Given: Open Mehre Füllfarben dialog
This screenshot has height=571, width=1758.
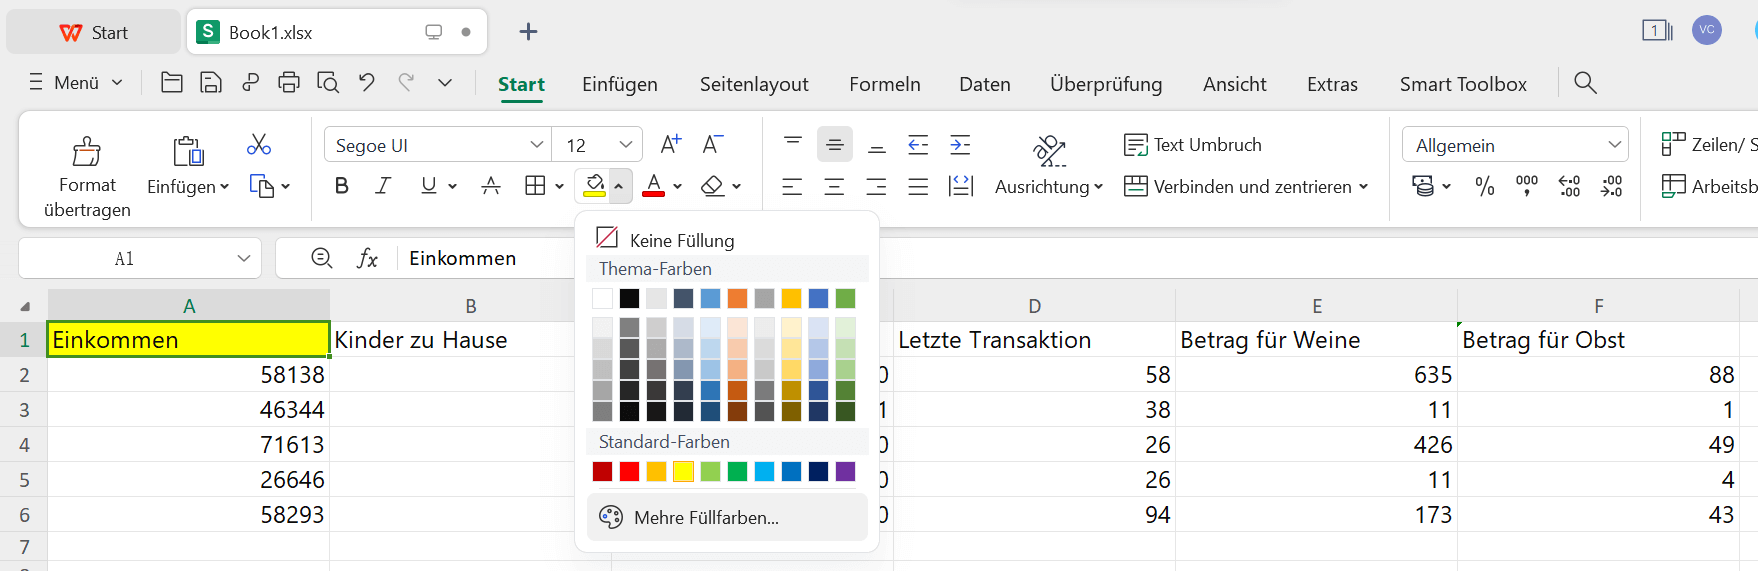Looking at the screenshot, I should pyautogui.click(x=705, y=517).
